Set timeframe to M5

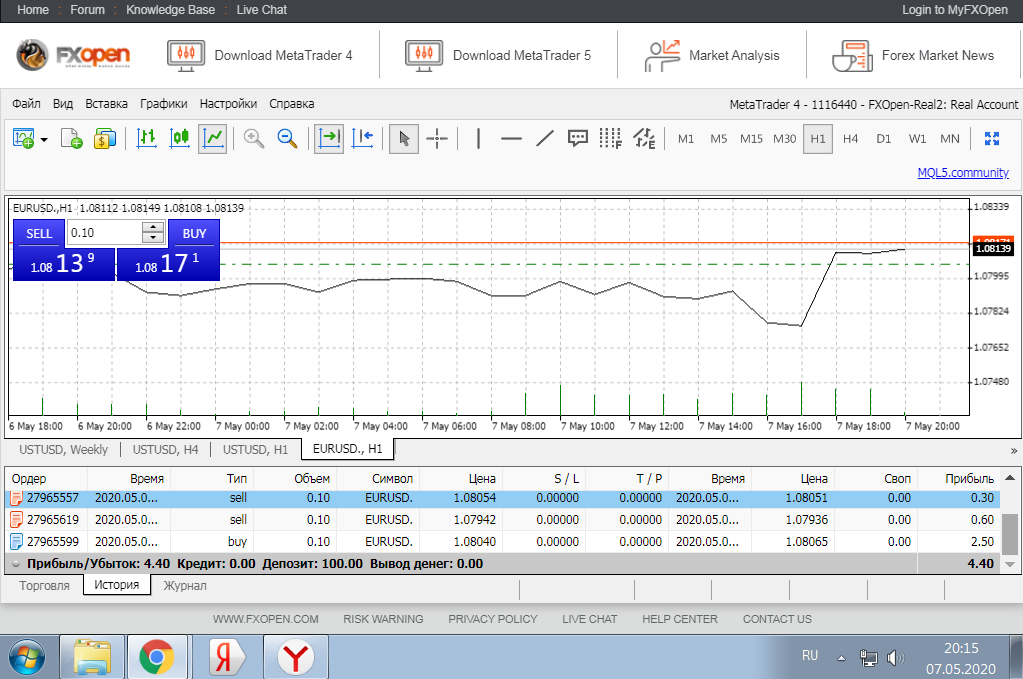(x=718, y=138)
